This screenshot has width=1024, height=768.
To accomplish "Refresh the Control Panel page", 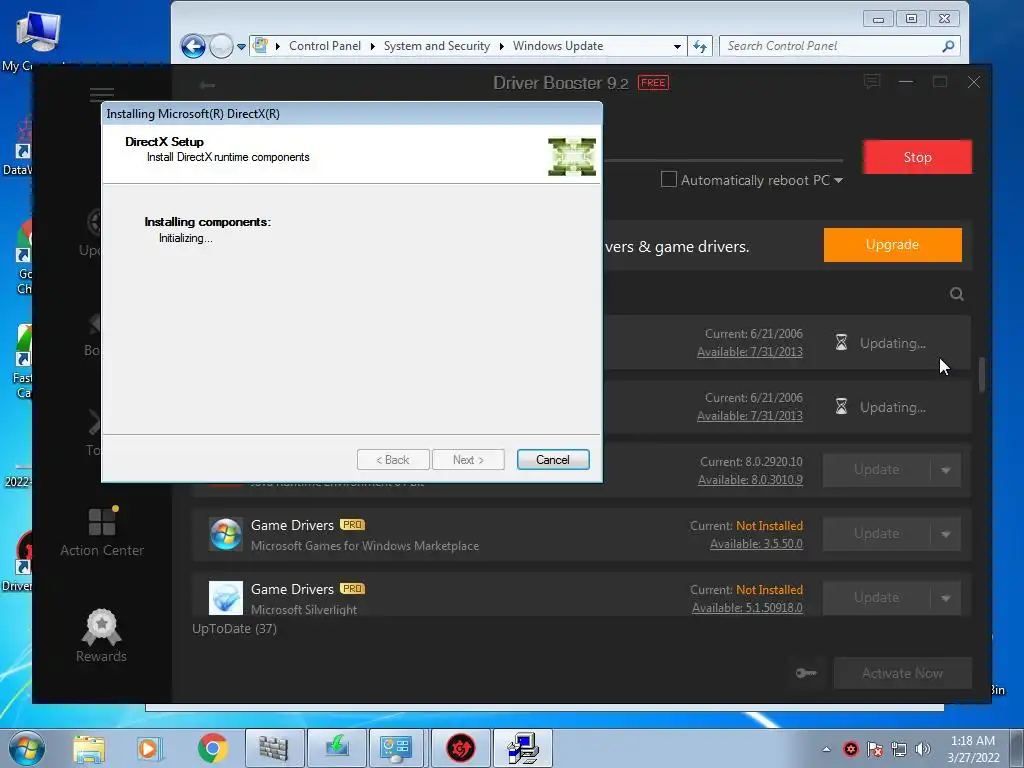I will point(700,46).
